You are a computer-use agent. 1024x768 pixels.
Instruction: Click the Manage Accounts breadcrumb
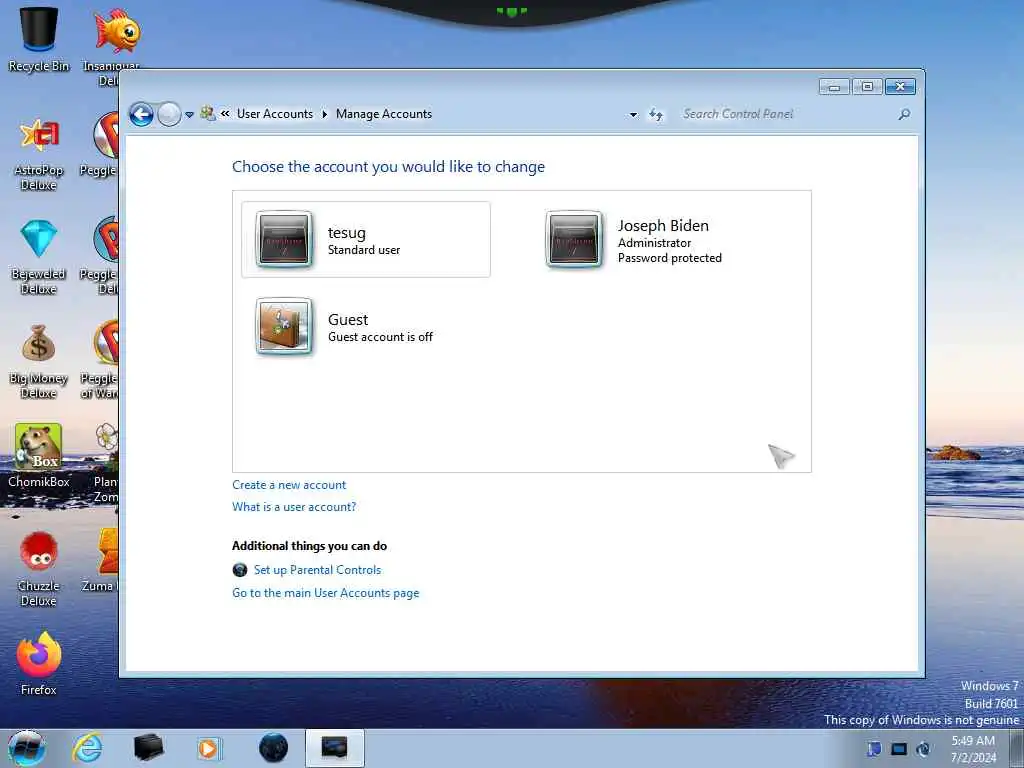384,114
